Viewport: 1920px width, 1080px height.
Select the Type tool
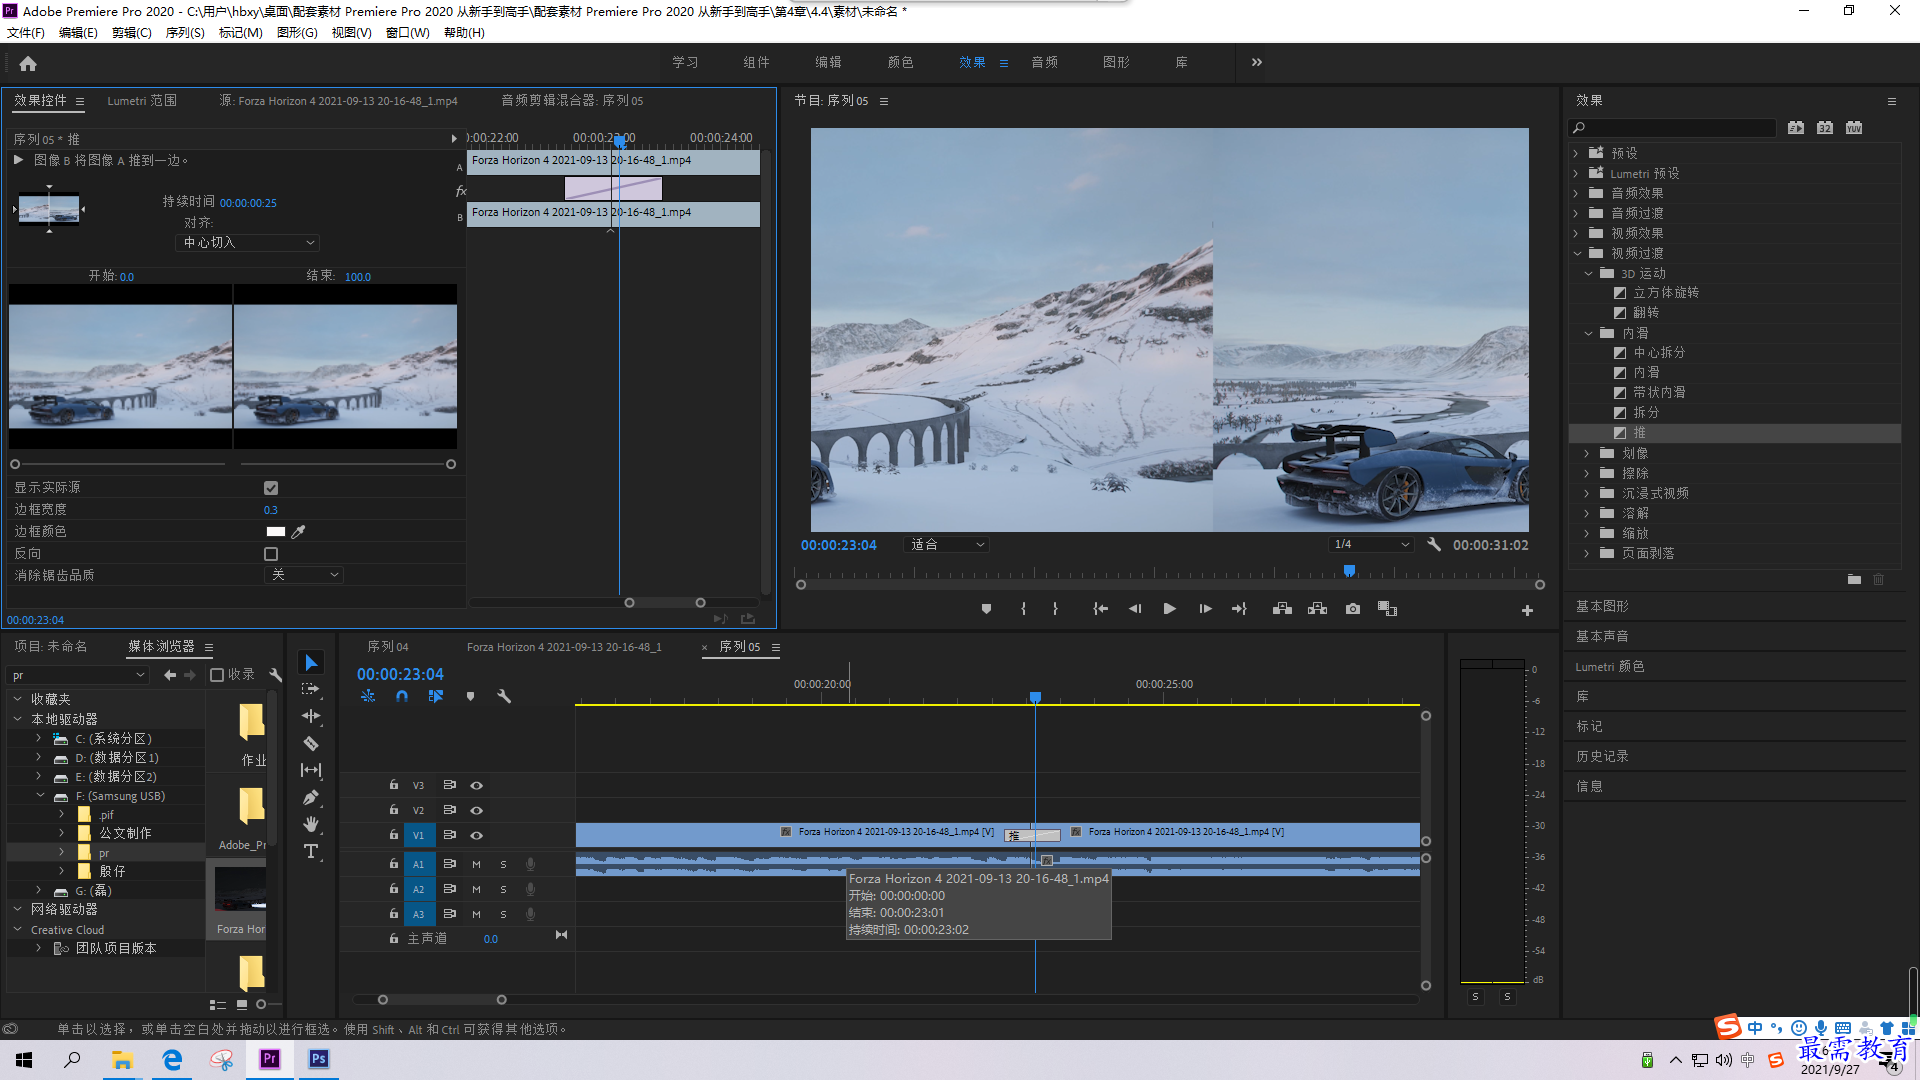click(x=311, y=851)
